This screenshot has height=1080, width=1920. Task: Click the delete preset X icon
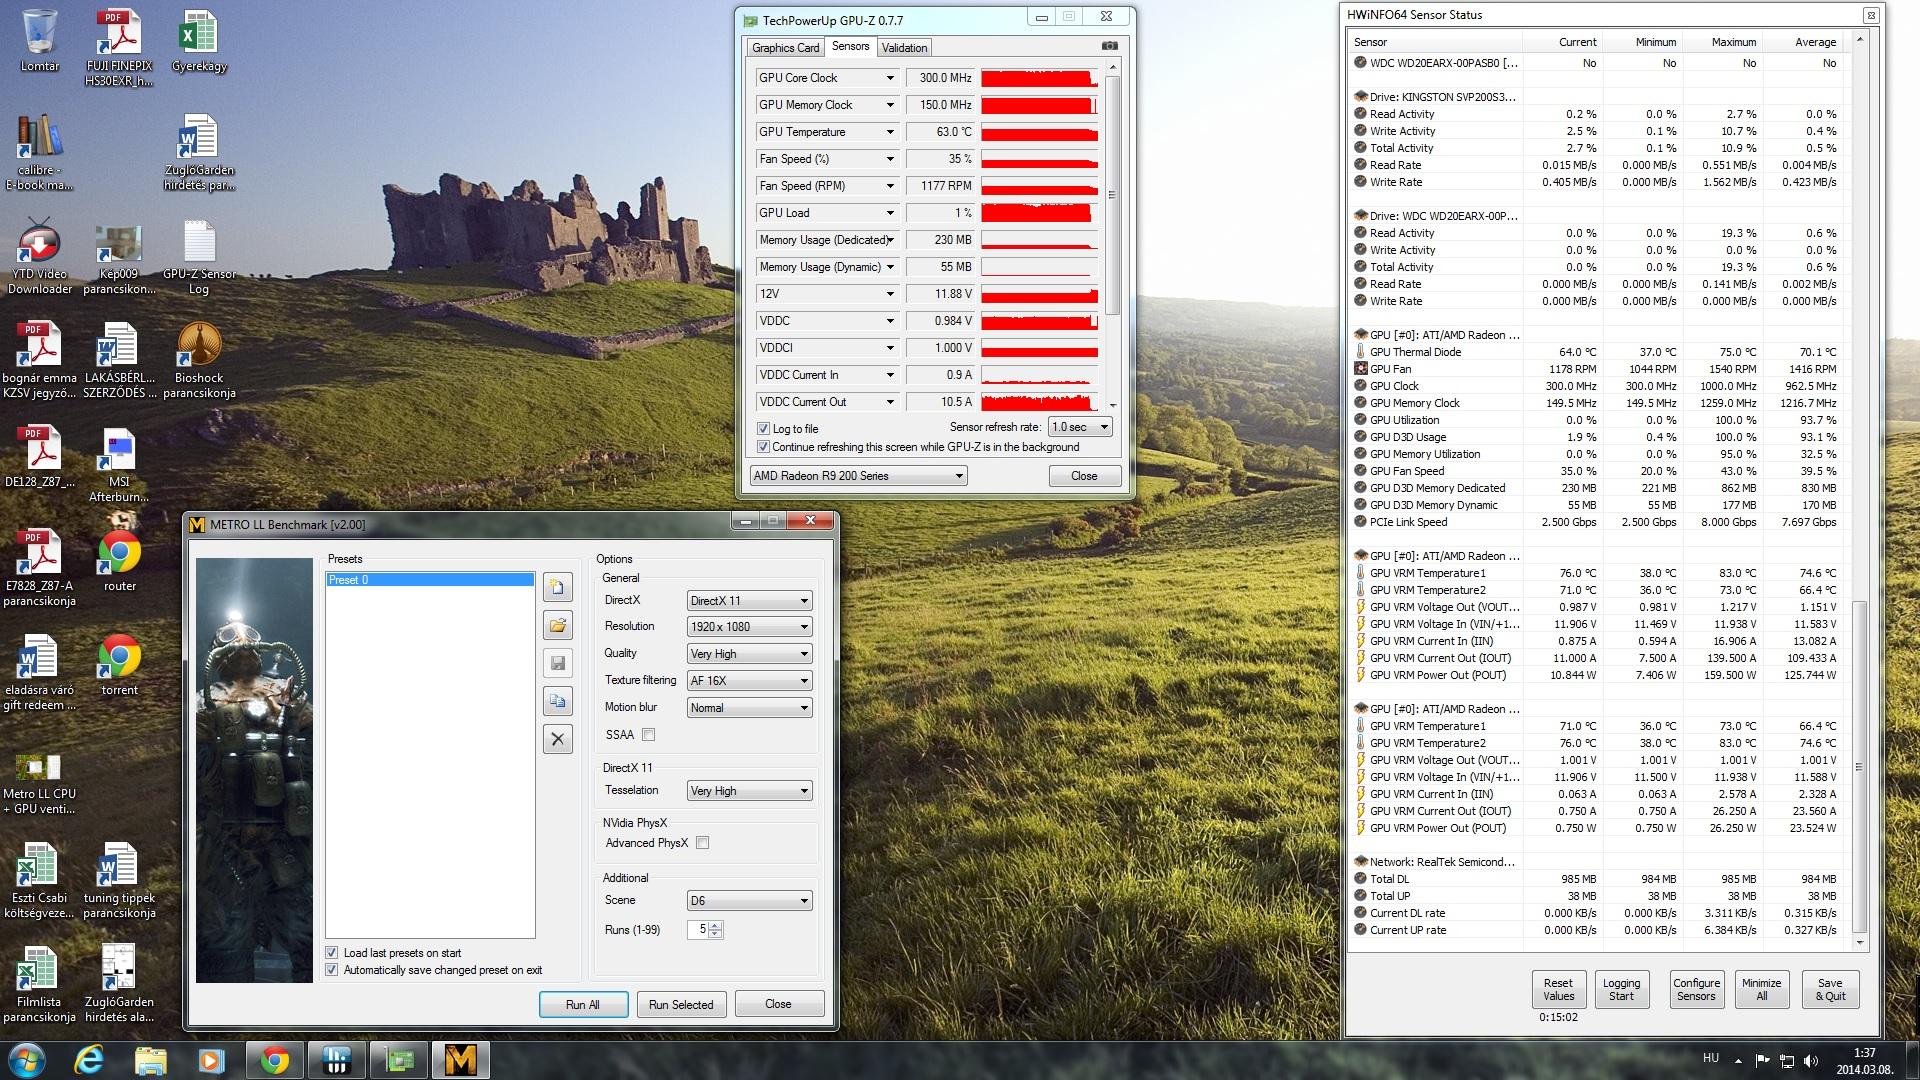pos(558,739)
